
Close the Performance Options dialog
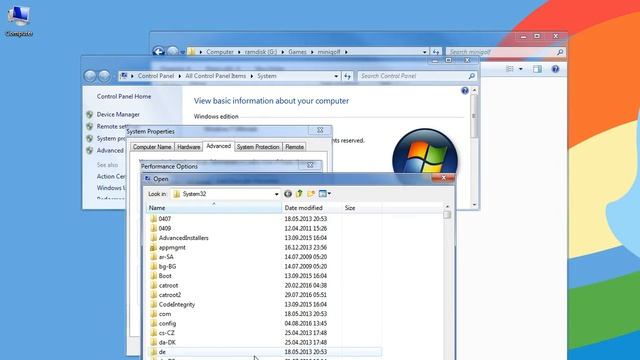[310, 165]
